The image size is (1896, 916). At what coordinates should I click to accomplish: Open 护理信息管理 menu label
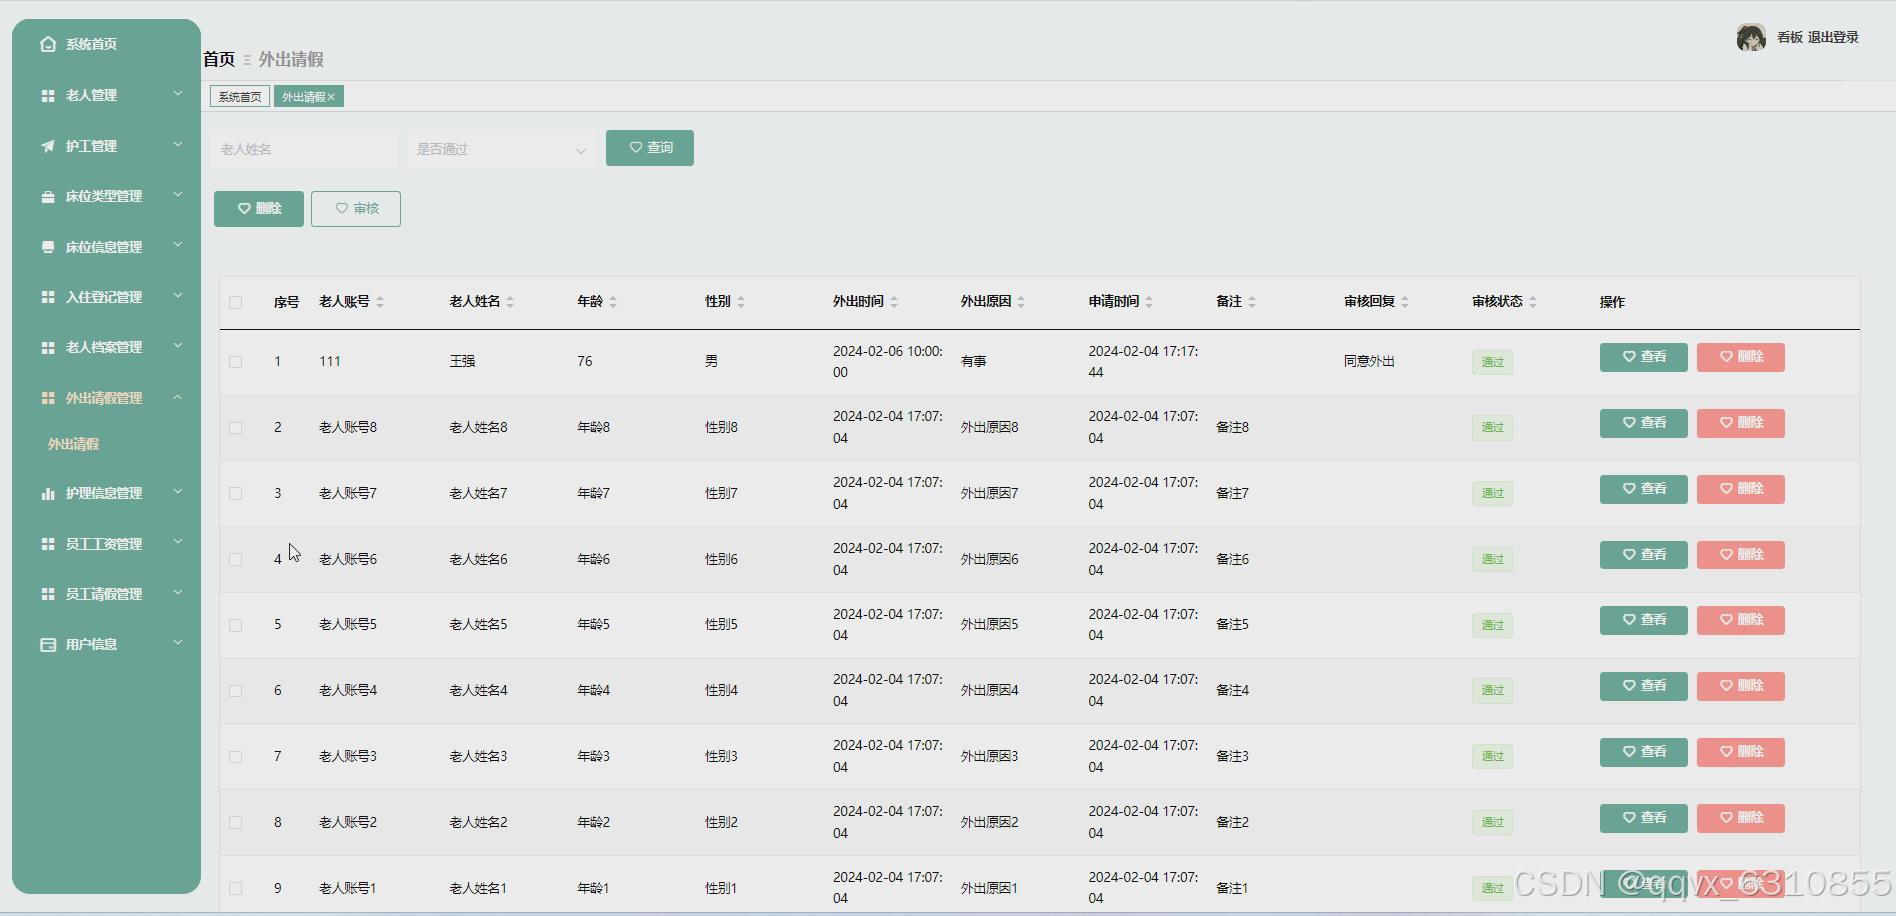[104, 493]
